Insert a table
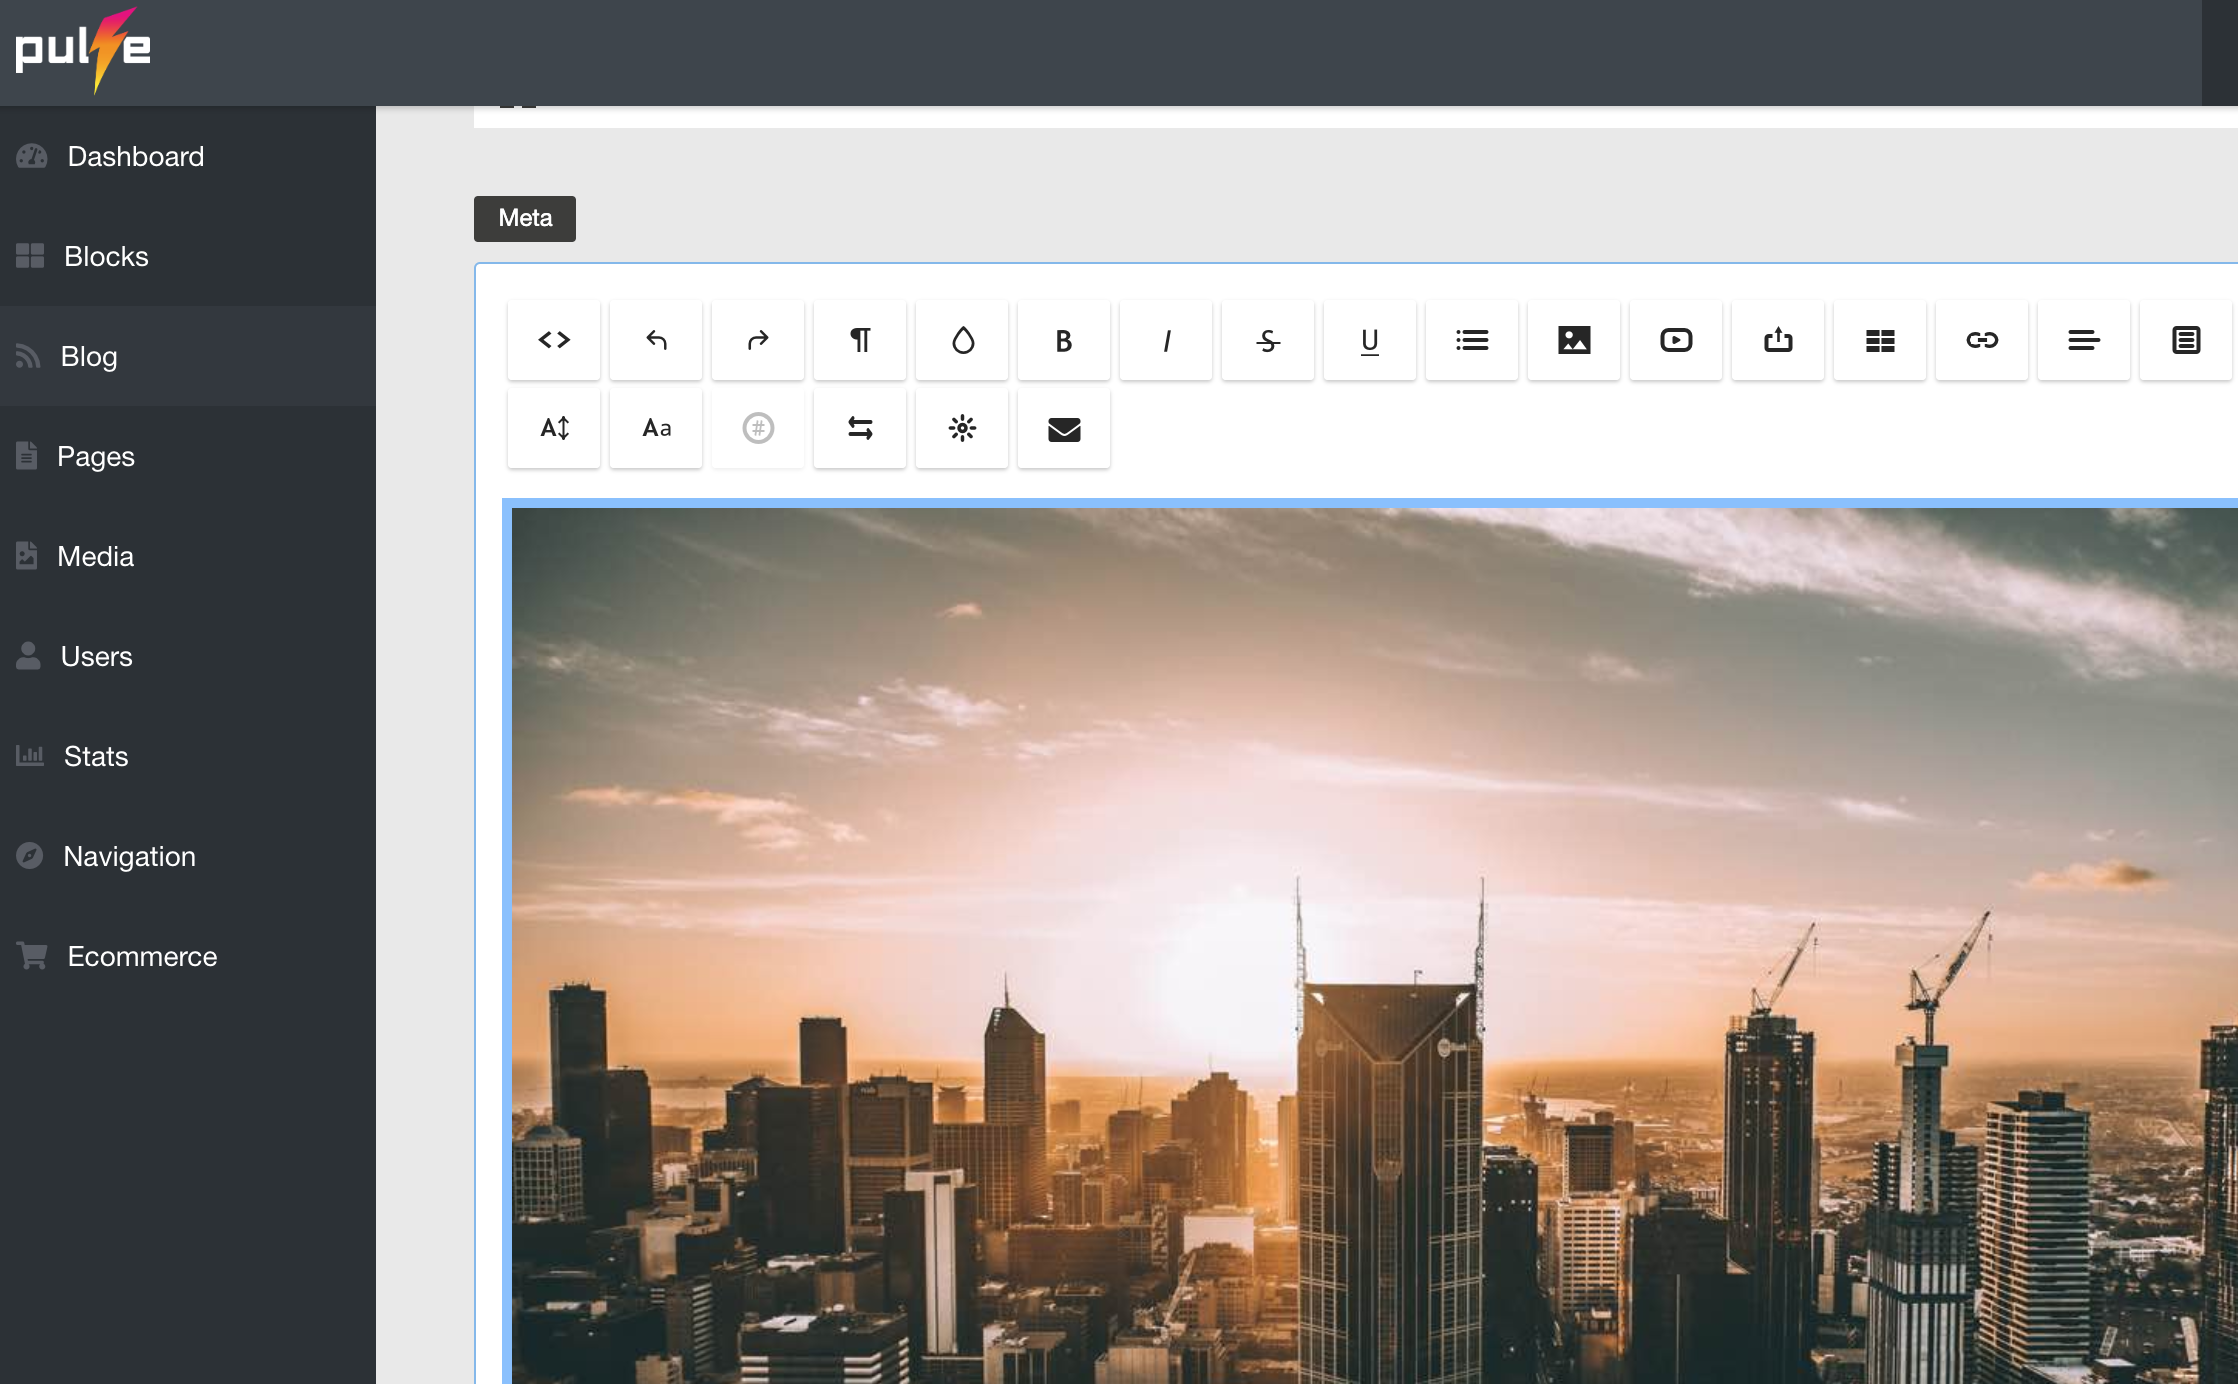This screenshot has height=1384, width=2238. click(x=1879, y=340)
